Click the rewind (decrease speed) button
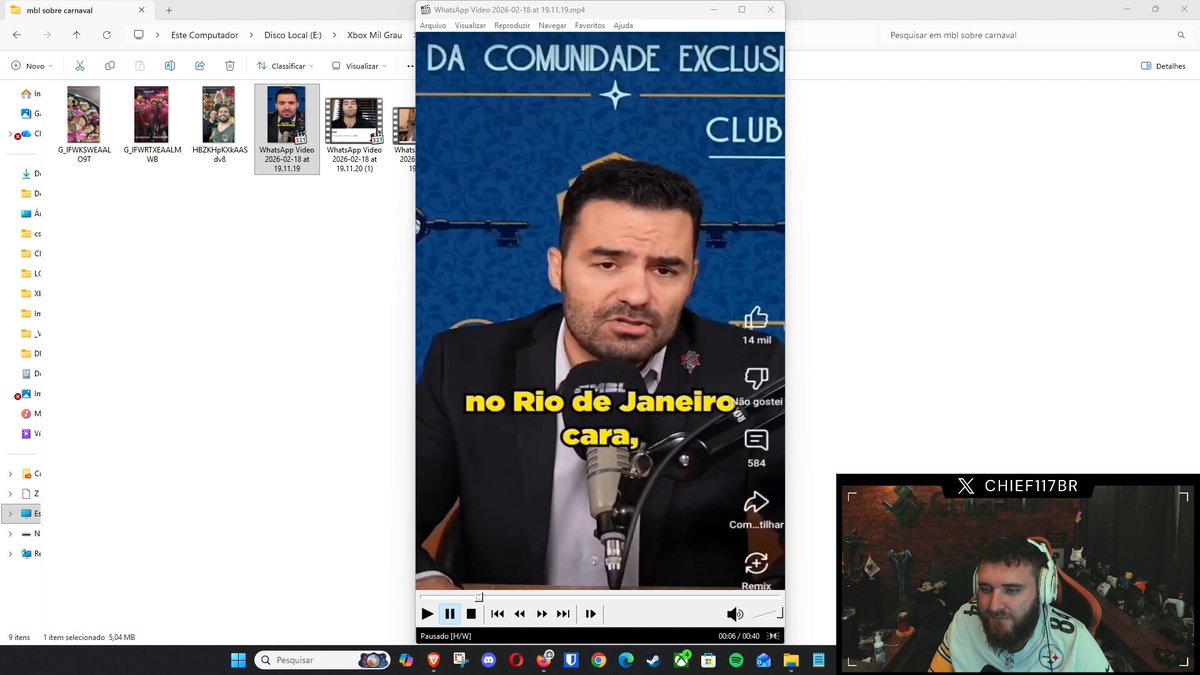This screenshot has width=1200, height=675. point(520,614)
